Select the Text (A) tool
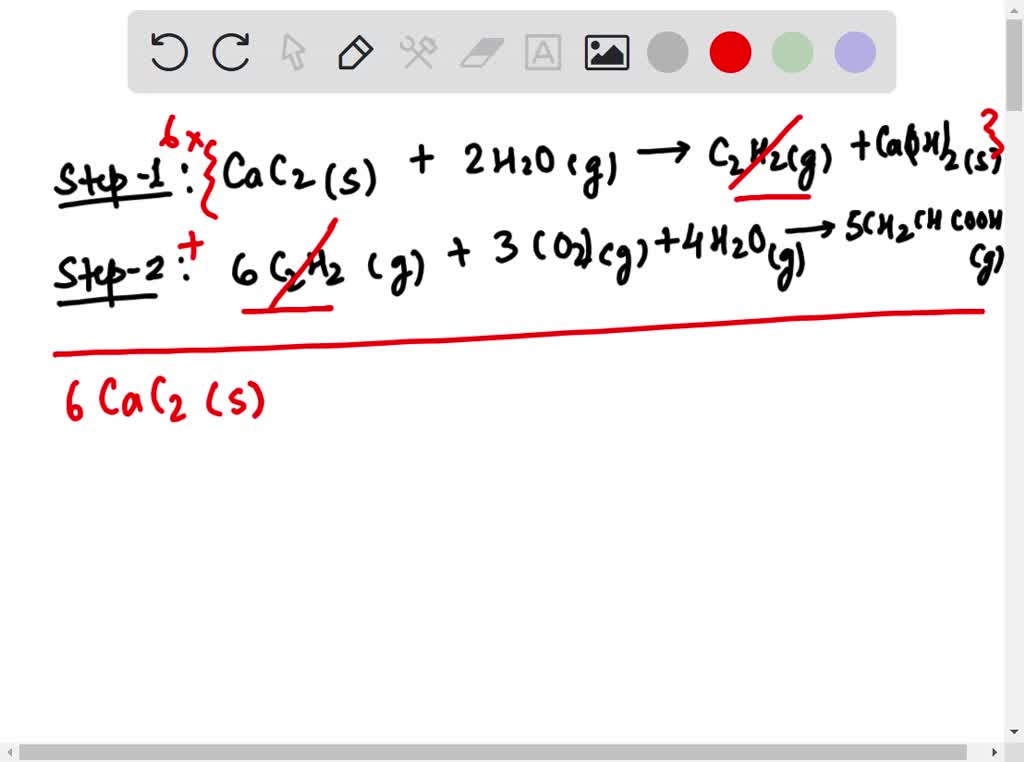This screenshot has width=1024, height=762. tap(543, 53)
